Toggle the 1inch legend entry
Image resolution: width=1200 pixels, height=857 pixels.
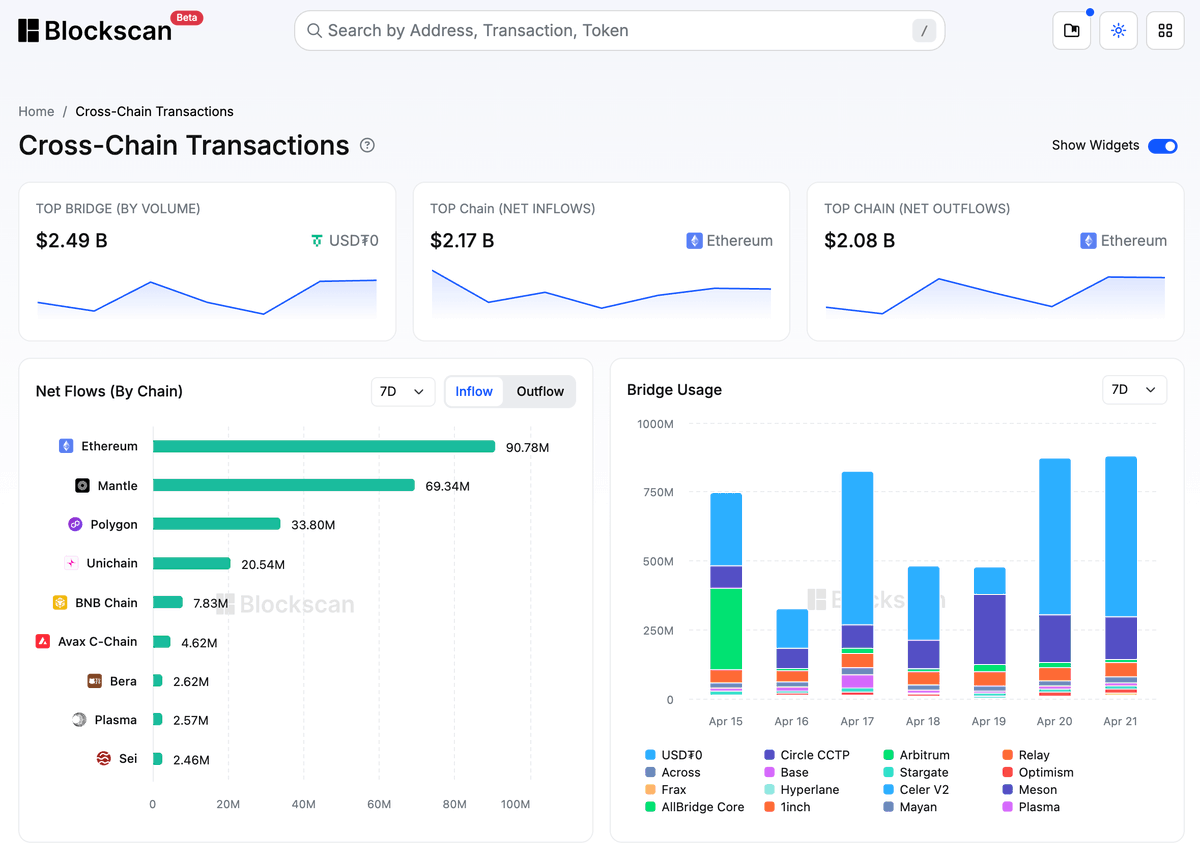coord(787,806)
